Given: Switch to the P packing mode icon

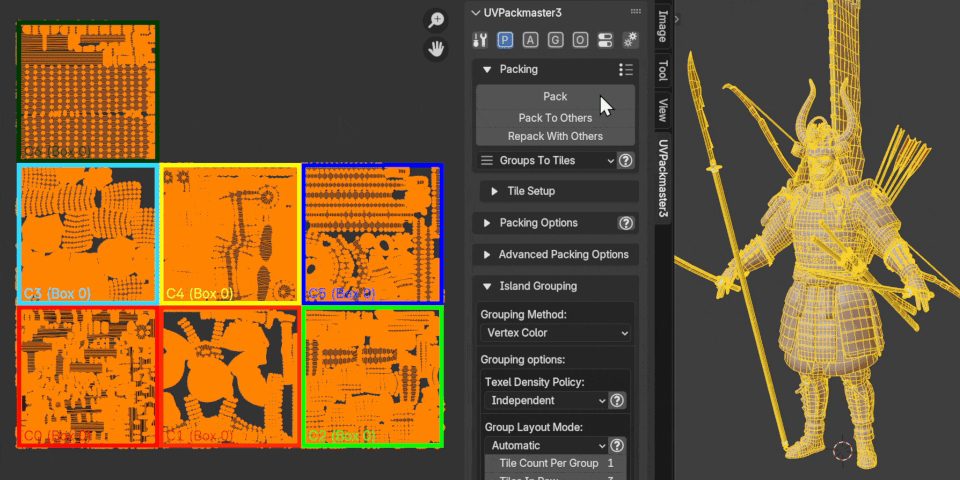Looking at the screenshot, I should point(505,40).
